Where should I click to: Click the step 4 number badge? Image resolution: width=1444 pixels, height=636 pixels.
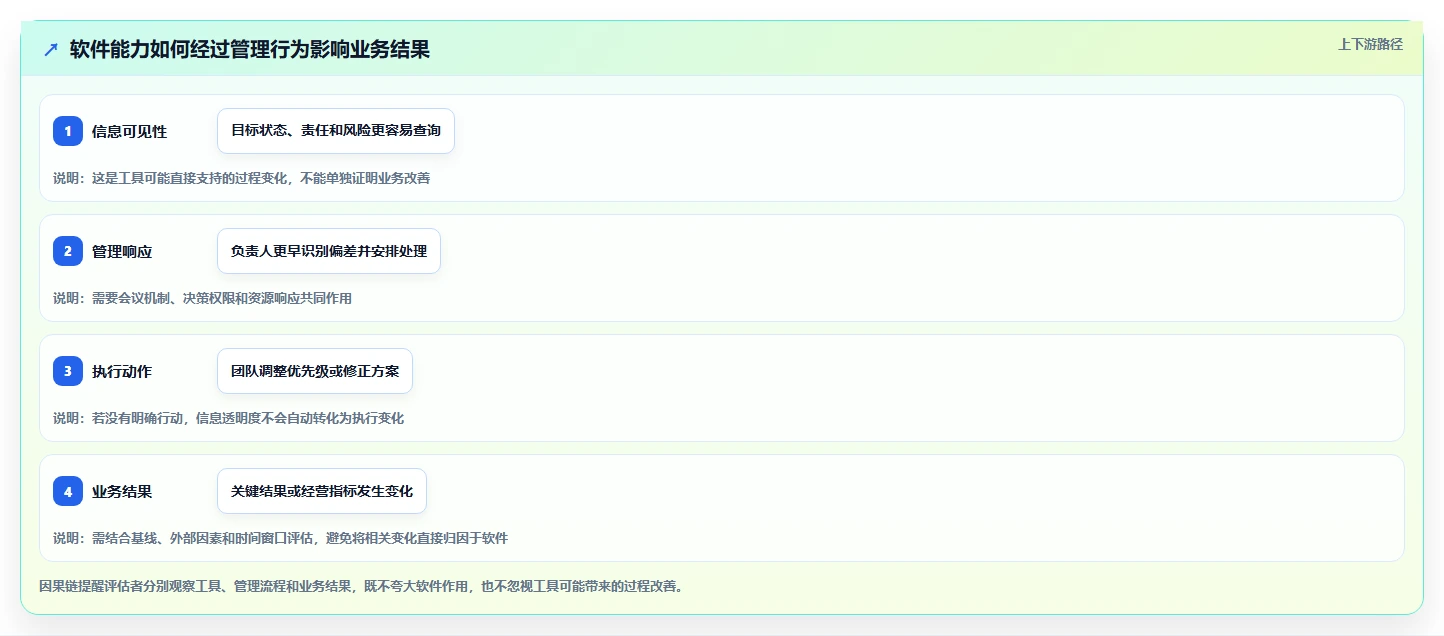(68, 491)
